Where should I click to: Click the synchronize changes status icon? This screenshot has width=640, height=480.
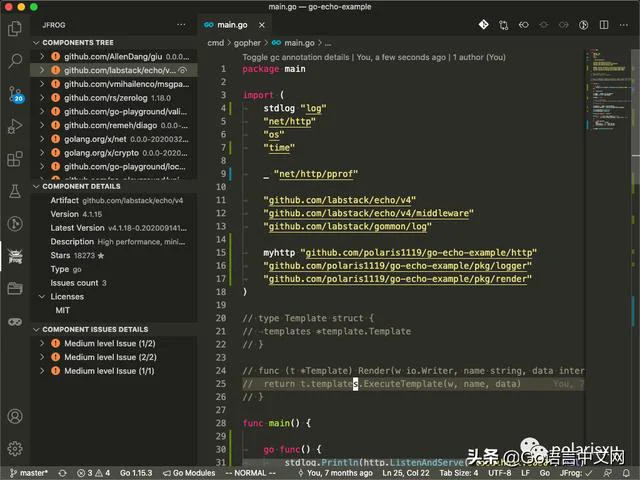click(62, 473)
